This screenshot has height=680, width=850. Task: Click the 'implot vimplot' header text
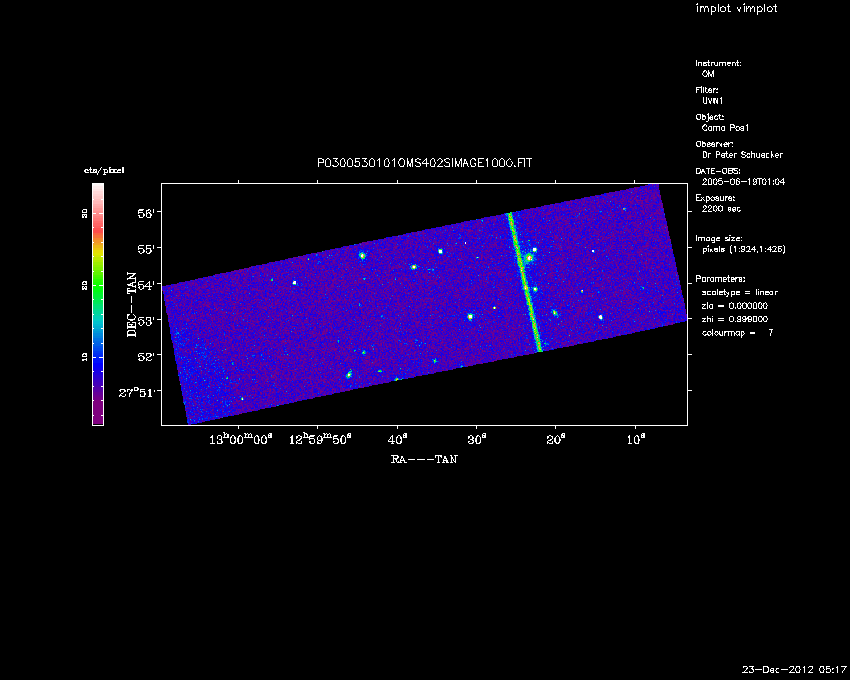coord(736,8)
